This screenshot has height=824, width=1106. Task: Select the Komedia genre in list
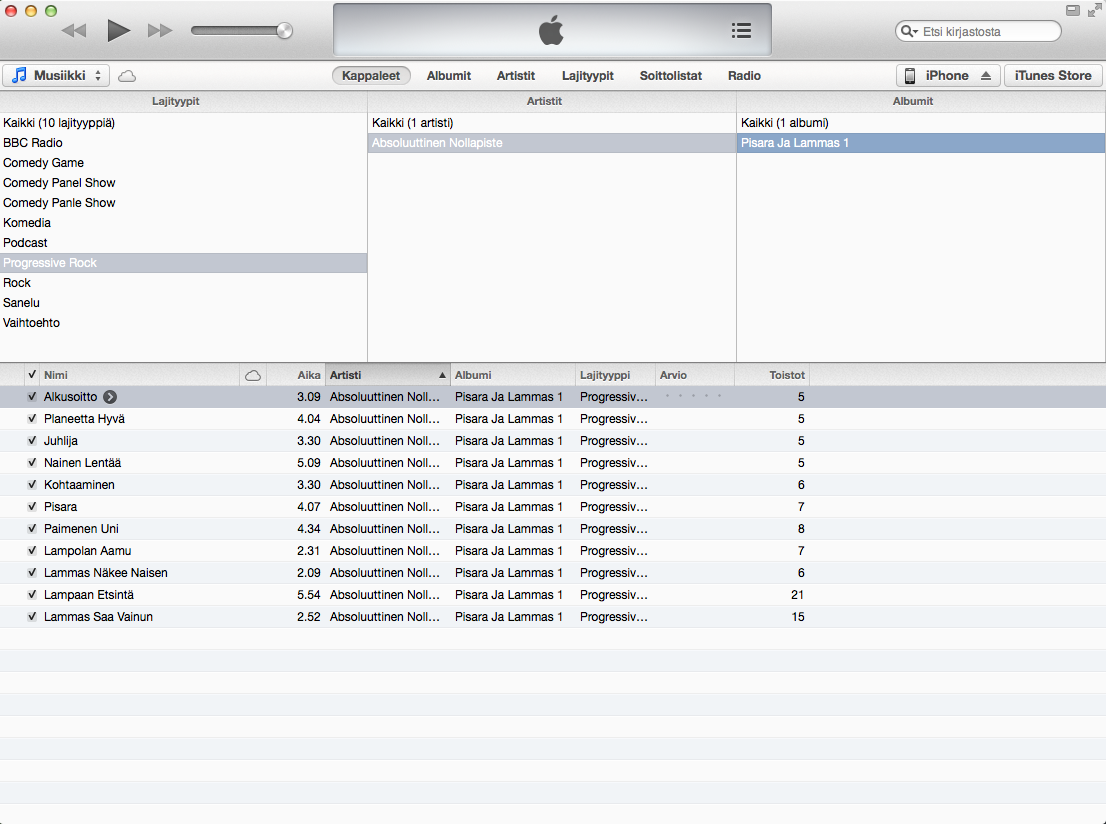[x=27, y=223]
